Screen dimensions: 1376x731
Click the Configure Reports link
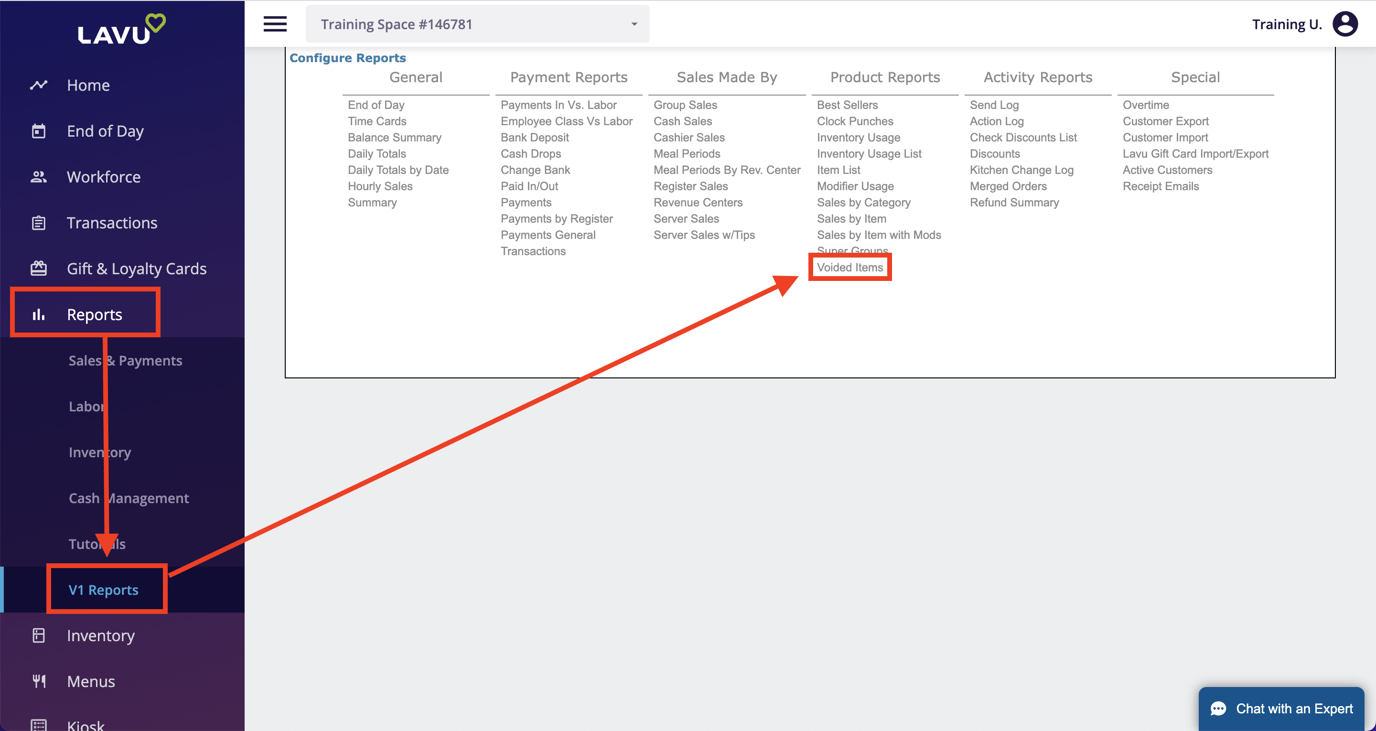click(x=347, y=58)
